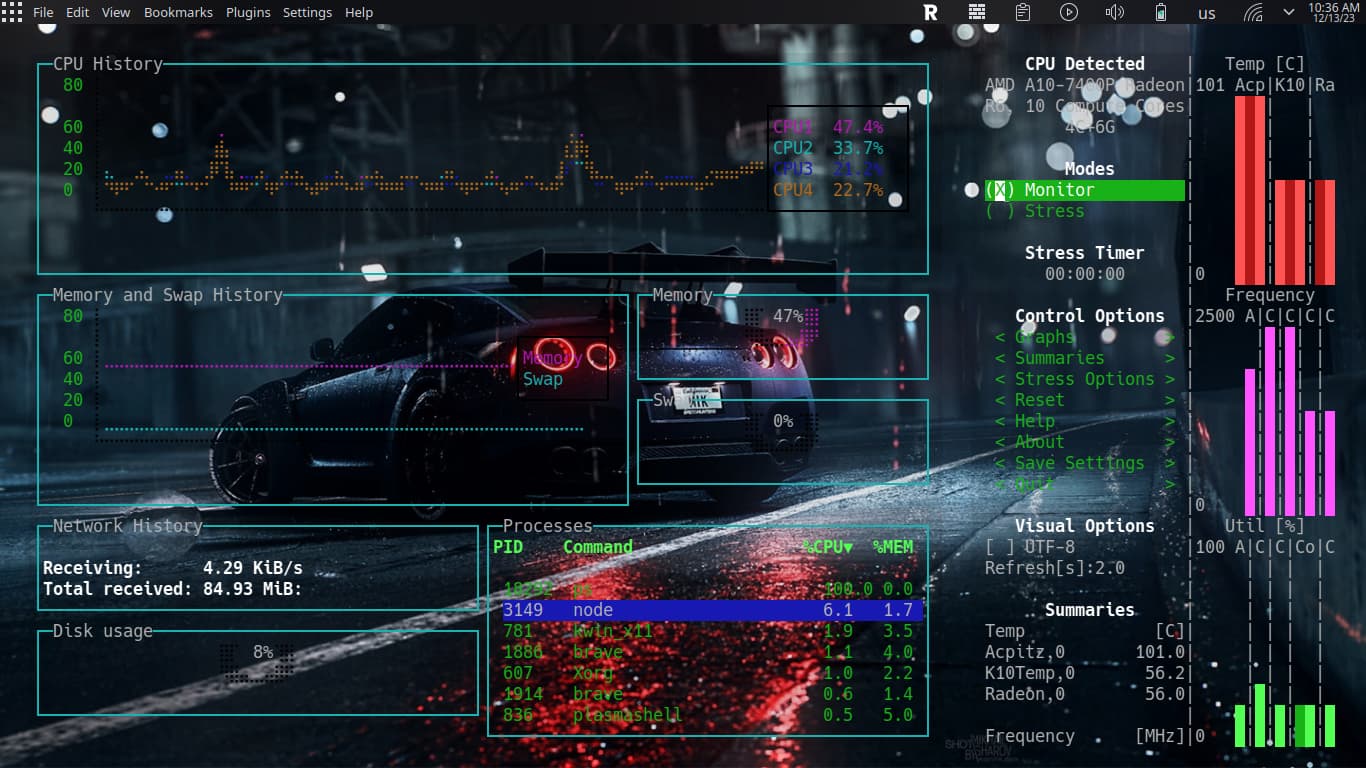The image size is (1366, 768).
Task: Click CPU2 33.7% legend entry
Action: click(828, 148)
